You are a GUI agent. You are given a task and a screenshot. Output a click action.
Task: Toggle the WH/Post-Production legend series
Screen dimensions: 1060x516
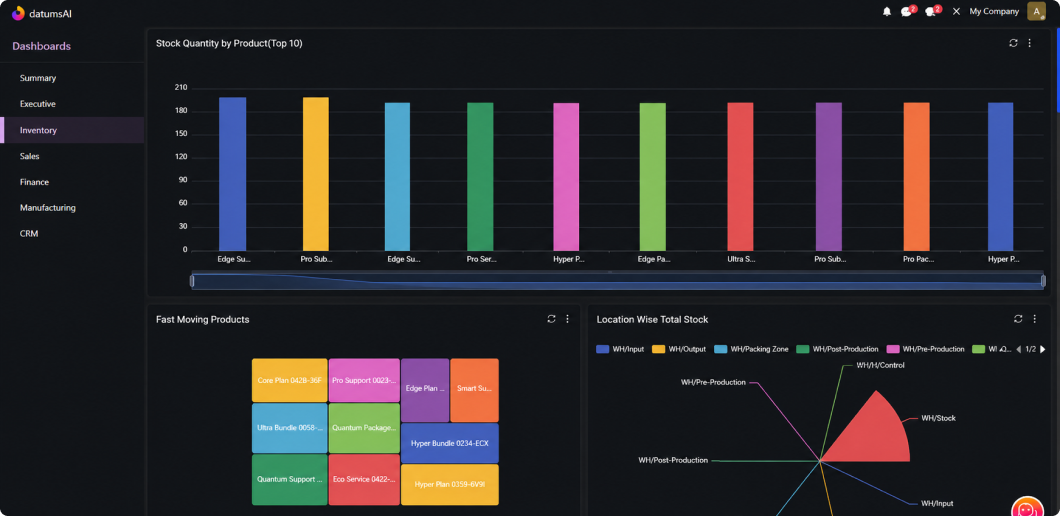tap(837, 349)
